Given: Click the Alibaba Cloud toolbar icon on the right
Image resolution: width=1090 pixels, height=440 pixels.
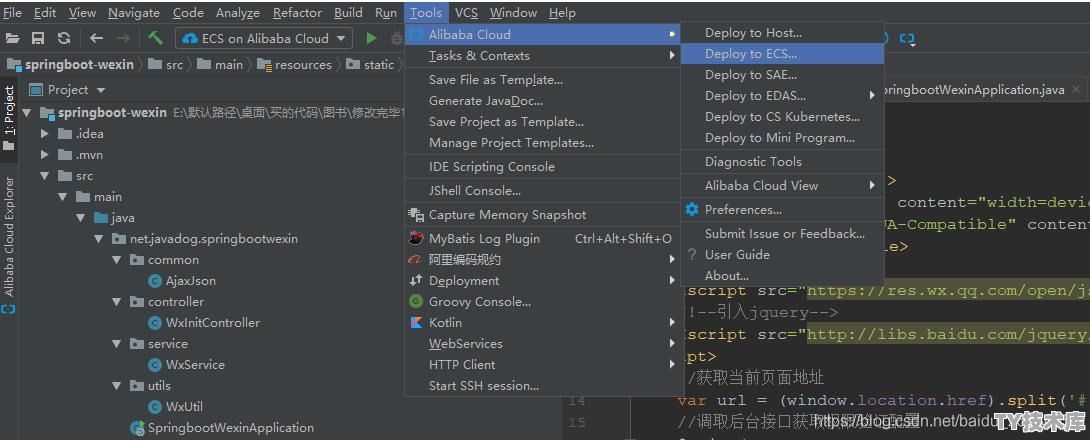Looking at the screenshot, I should pos(906,39).
